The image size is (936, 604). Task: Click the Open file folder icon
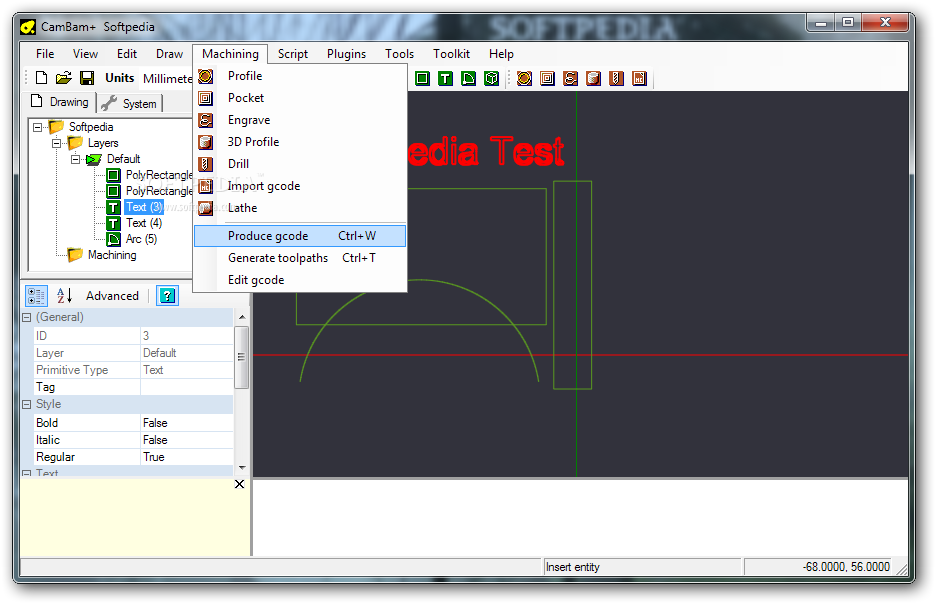[x=64, y=78]
